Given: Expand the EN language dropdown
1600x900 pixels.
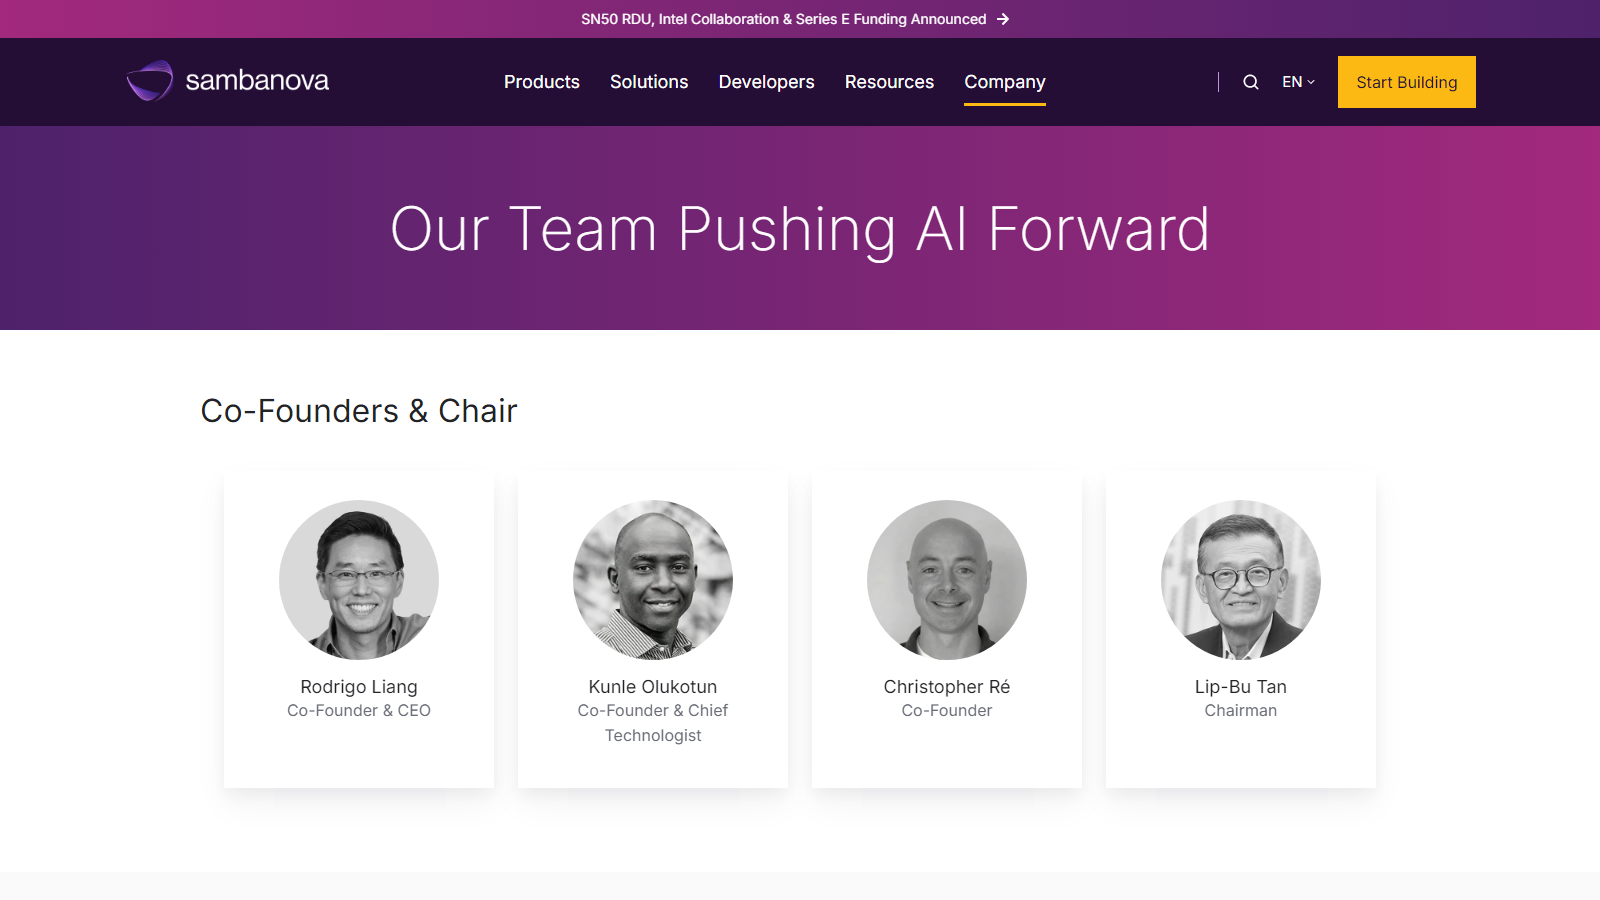Looking at the screenshot, I should [x=1298, y=82].
